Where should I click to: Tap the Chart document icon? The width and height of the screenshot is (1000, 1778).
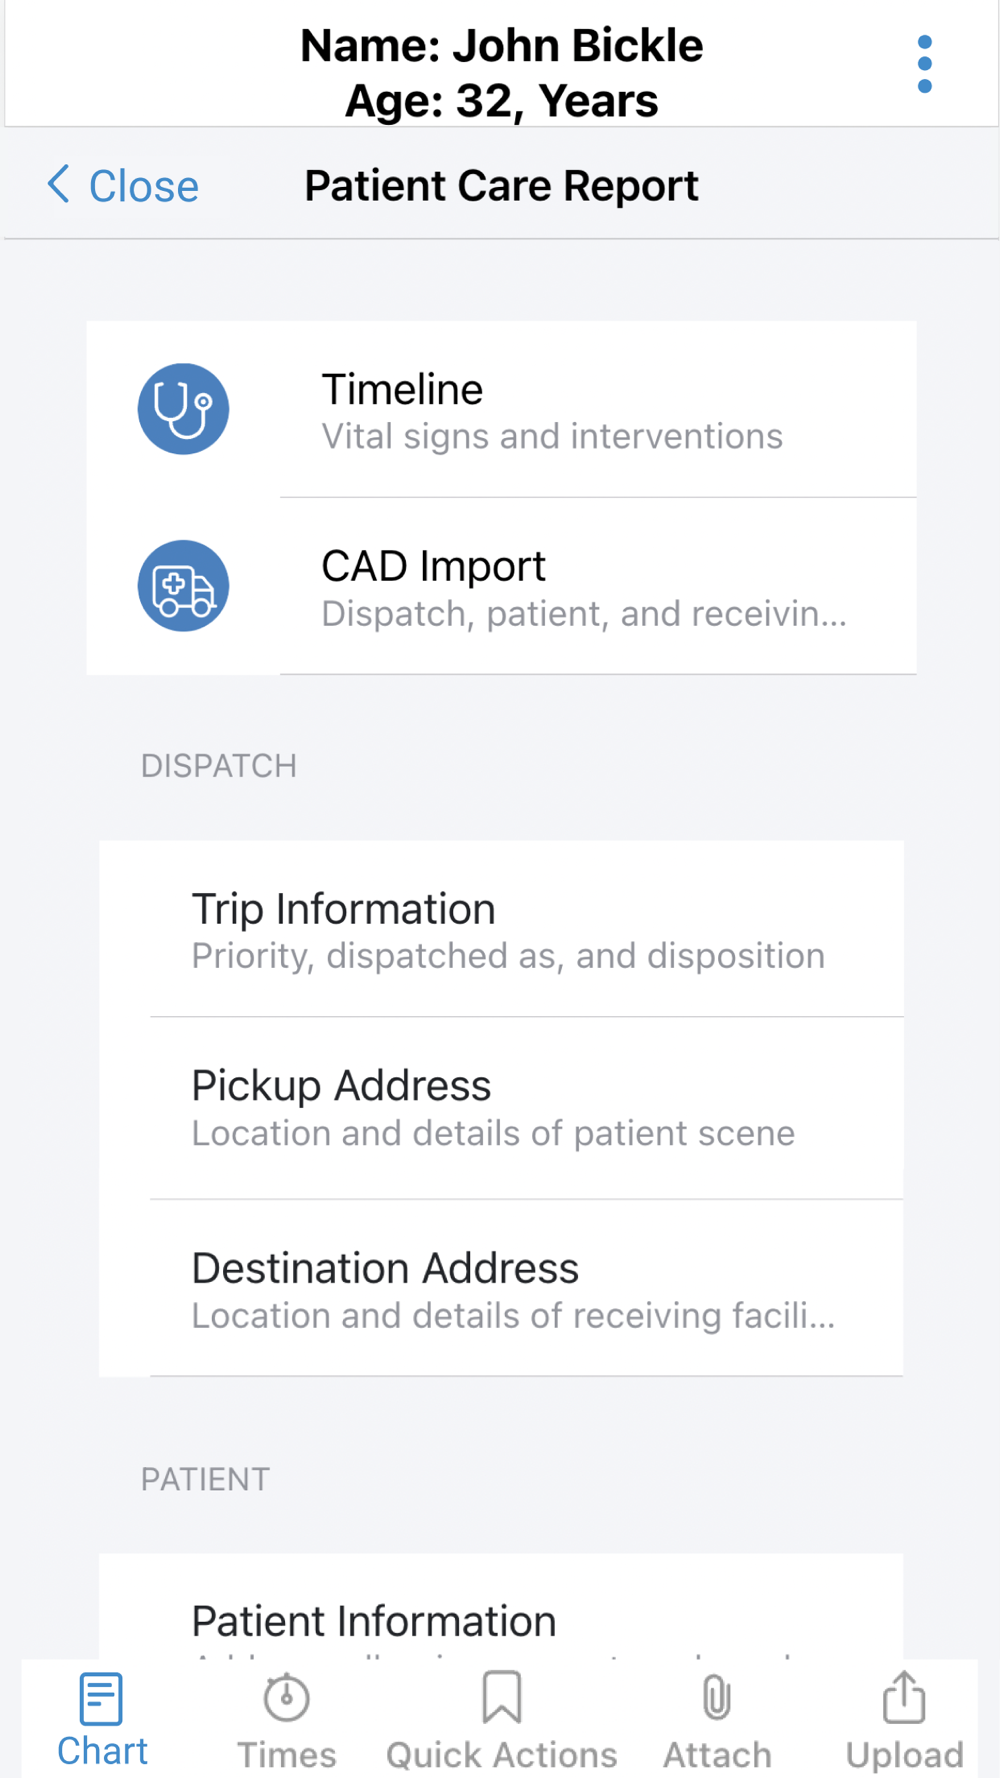101,1698
